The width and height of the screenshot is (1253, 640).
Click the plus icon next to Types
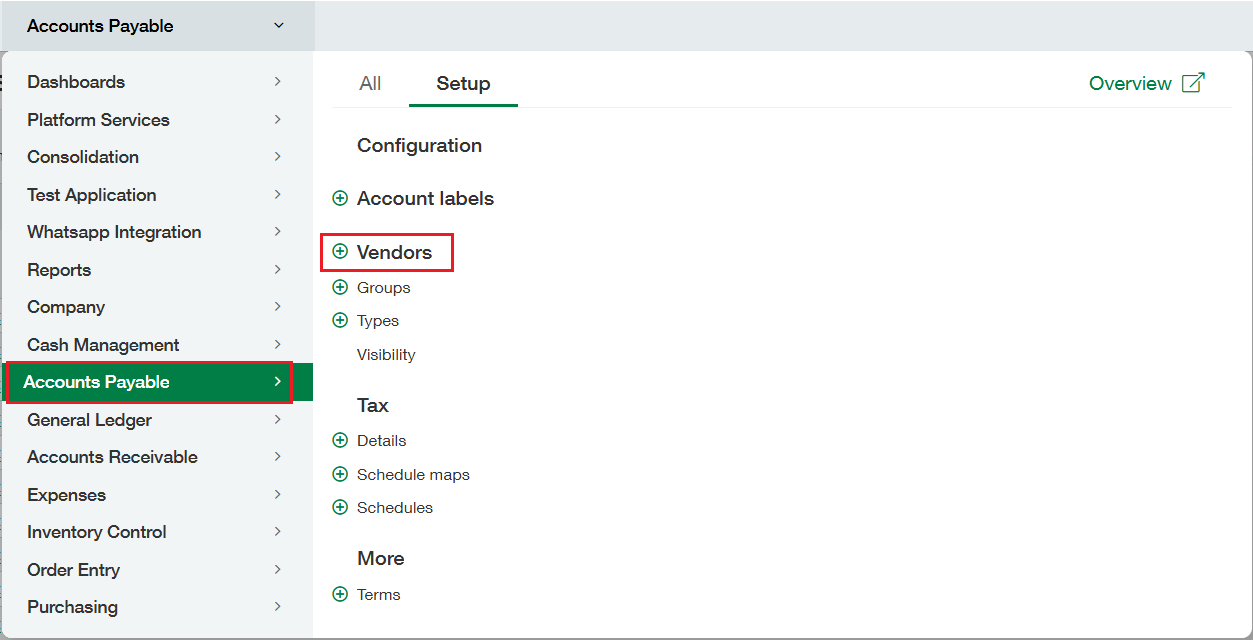pos(340,321)
